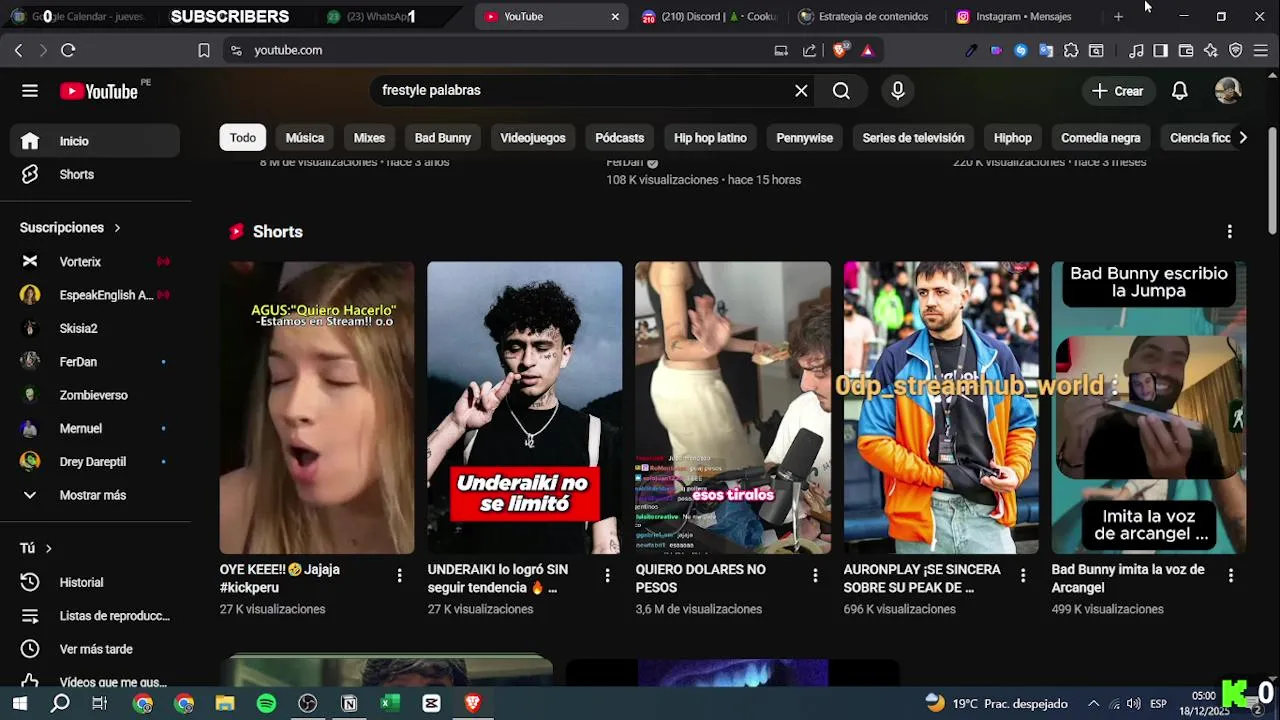Open EspeakEnglish channel subscription
The height and width of the screenshot is (720, 1280).
tap(95, 295)
